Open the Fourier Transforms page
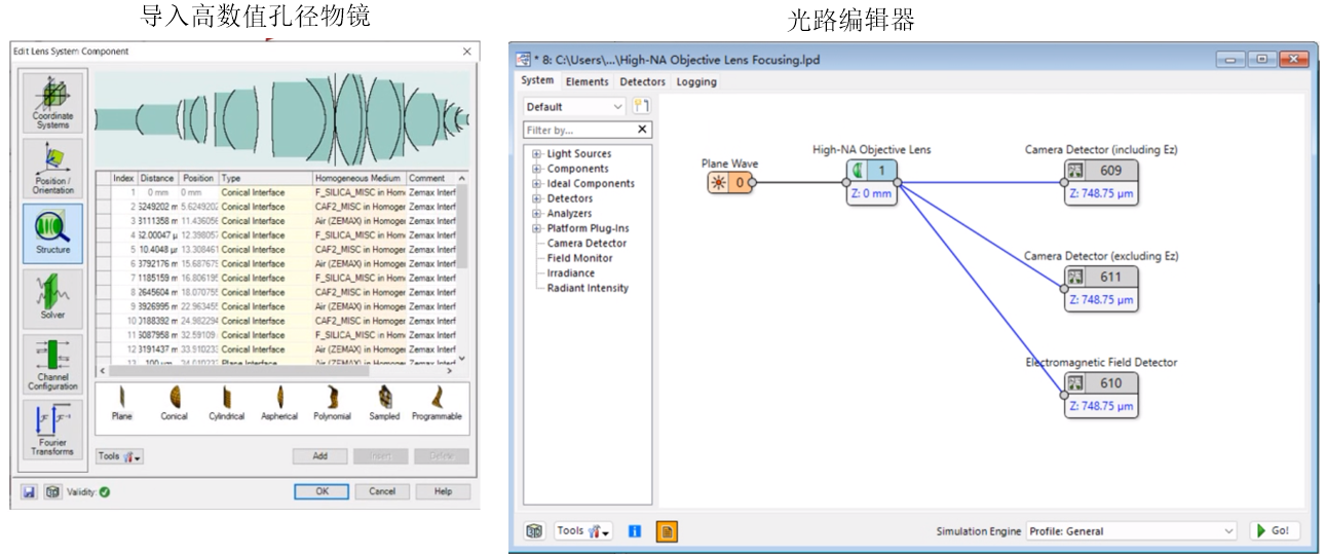1325x558 pixels. (x=52, y=430)
